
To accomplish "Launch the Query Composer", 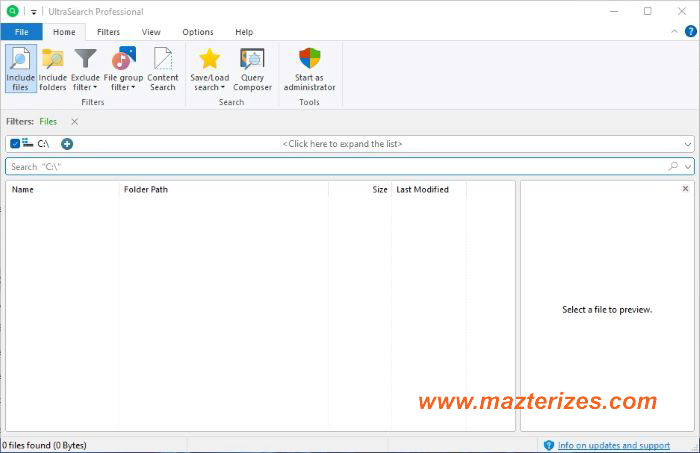I will point(252,68).
